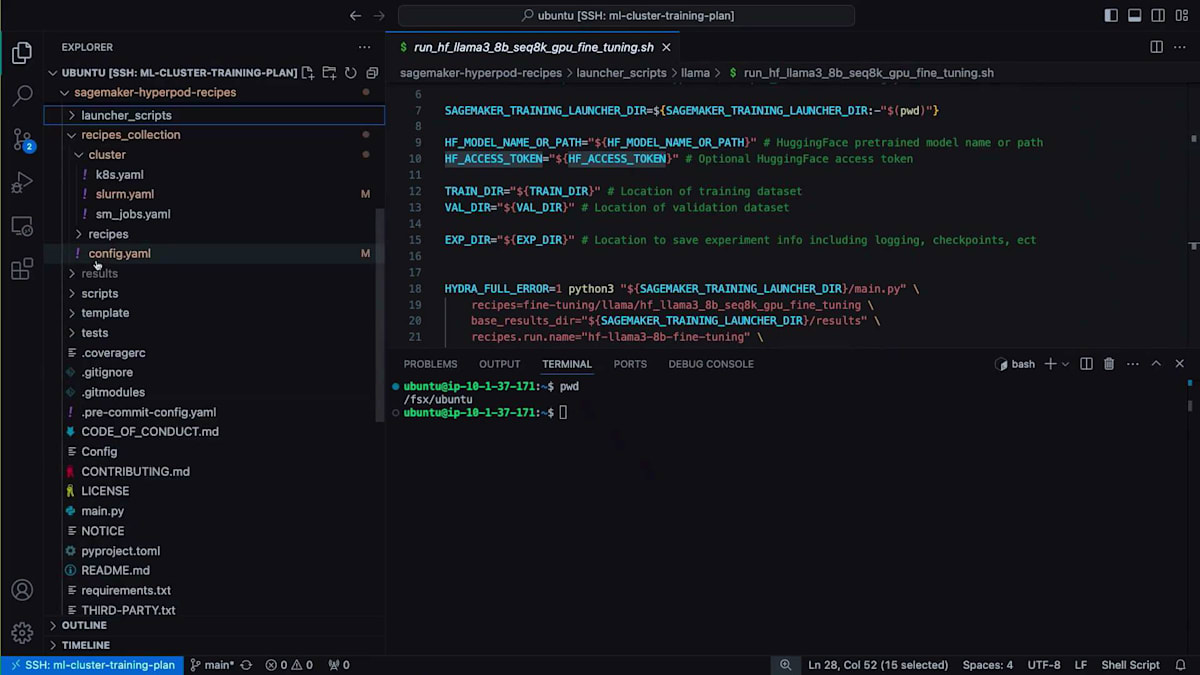Open the Search view in activity bar

[22, 96]
